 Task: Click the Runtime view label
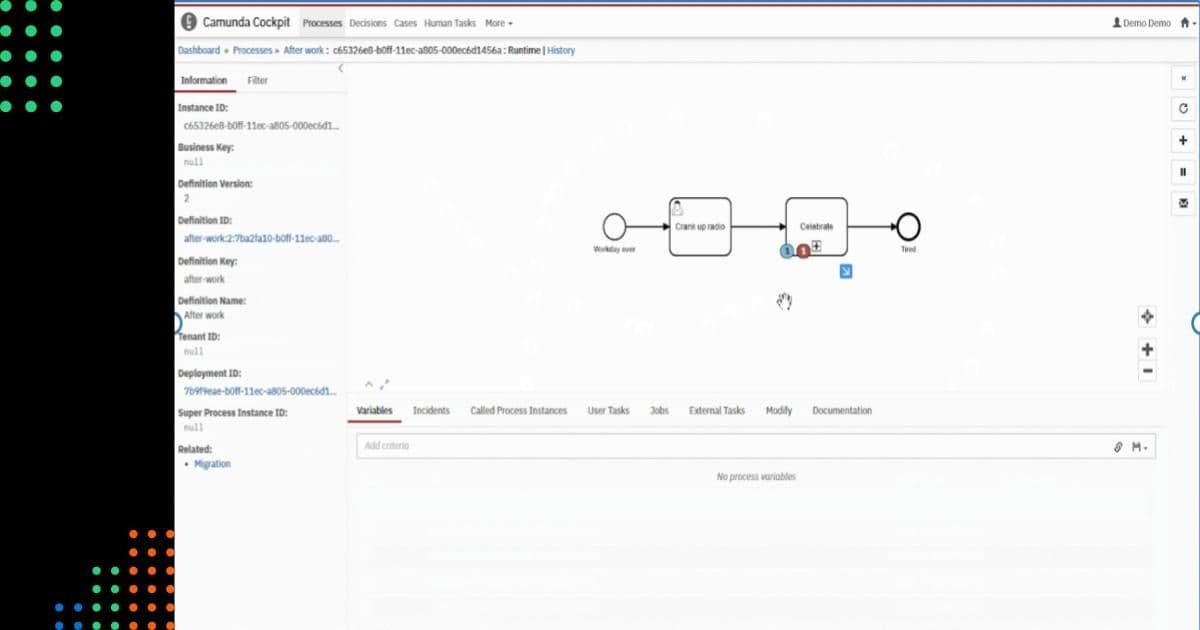(x=522, y=50)
